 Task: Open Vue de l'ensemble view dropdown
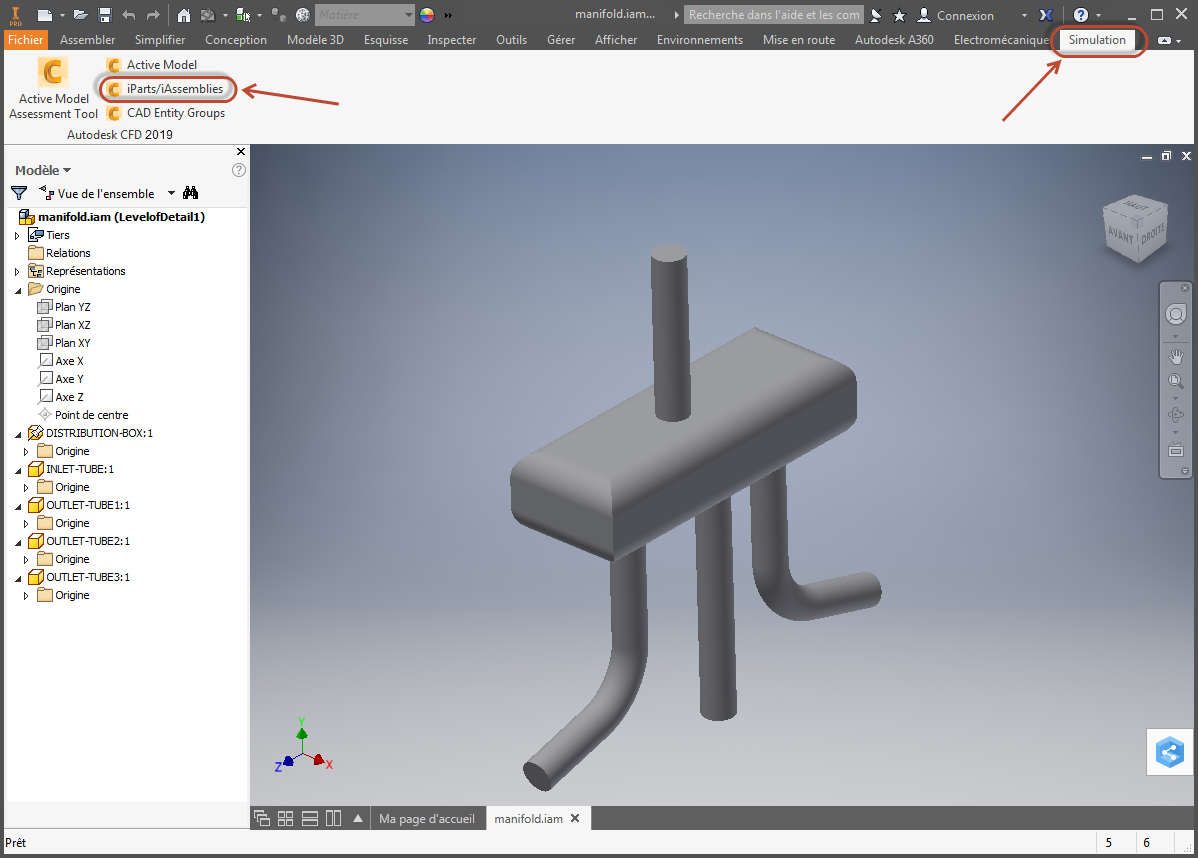[171, 193]
